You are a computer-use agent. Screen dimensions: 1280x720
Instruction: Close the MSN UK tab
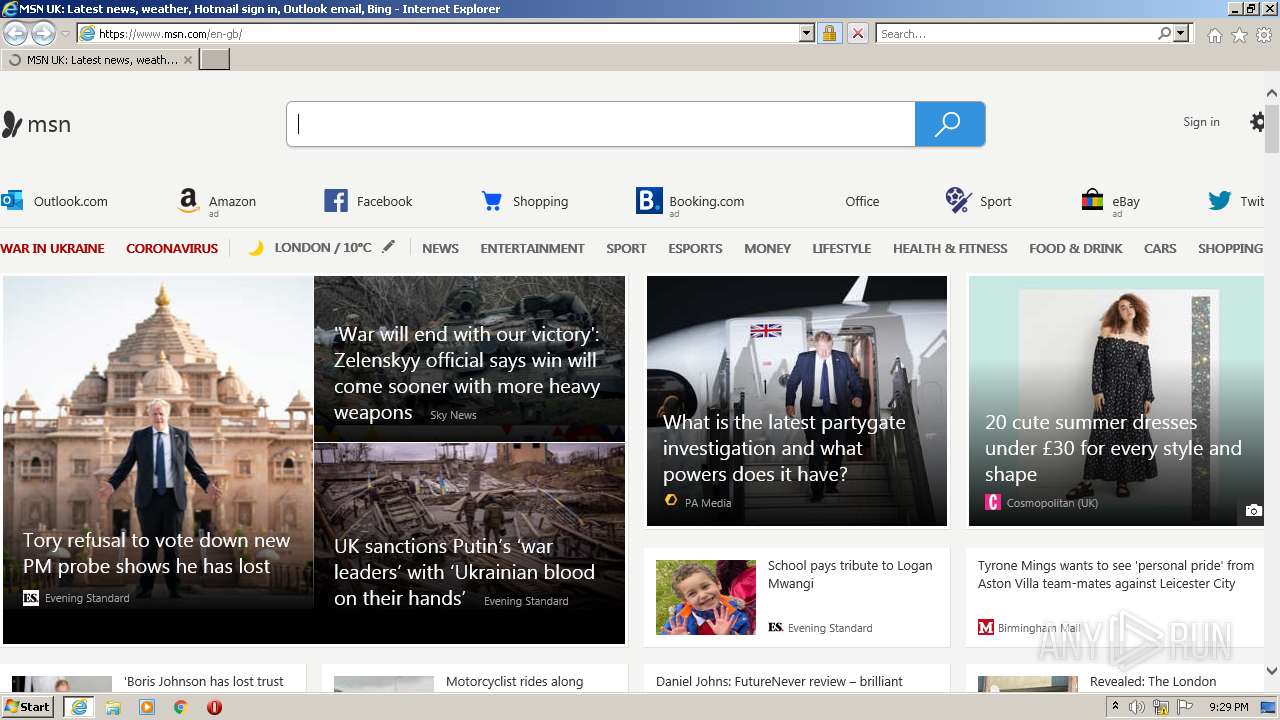187,60
